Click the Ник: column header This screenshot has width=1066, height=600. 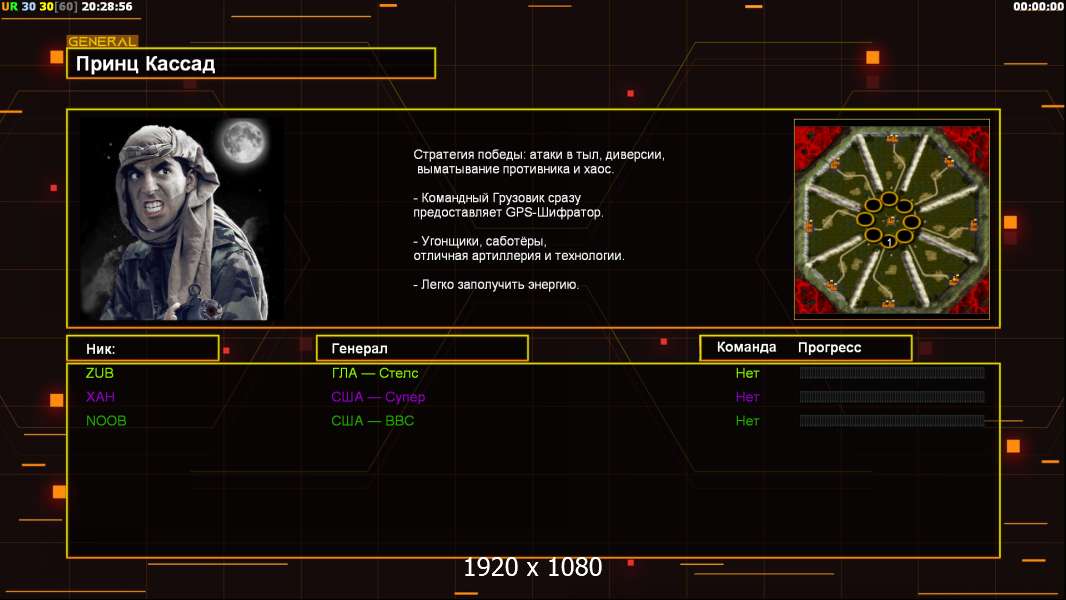click(x=142, y=348)
